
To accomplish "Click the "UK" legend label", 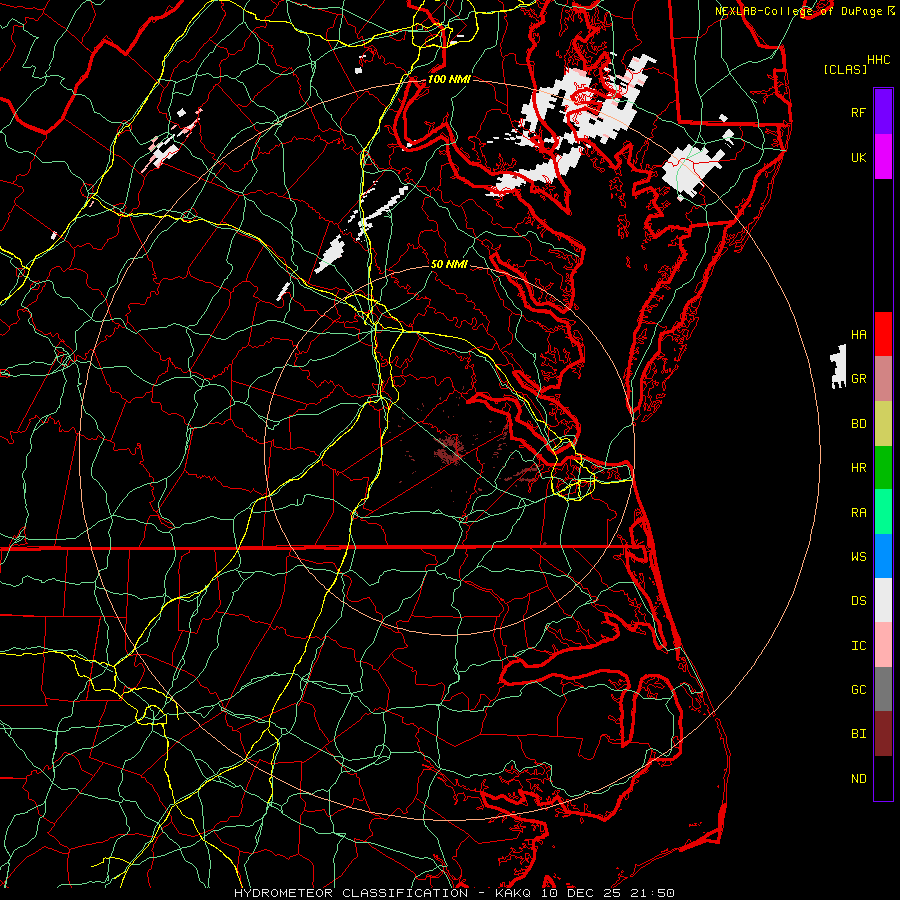I will [859, 157].
